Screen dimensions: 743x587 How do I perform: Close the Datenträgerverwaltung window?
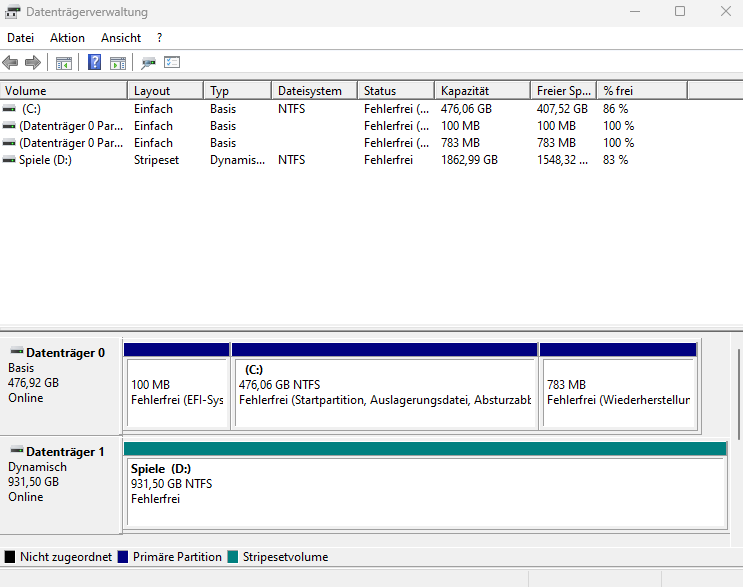pyautogui.click(x=725, y=11)
